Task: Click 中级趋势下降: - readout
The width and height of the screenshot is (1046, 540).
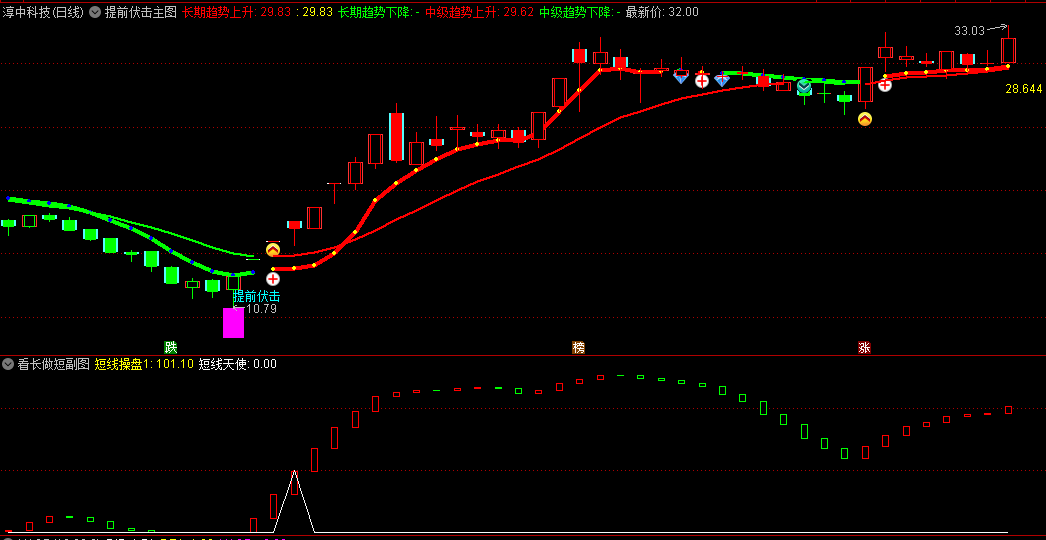Action: point(580,12)
